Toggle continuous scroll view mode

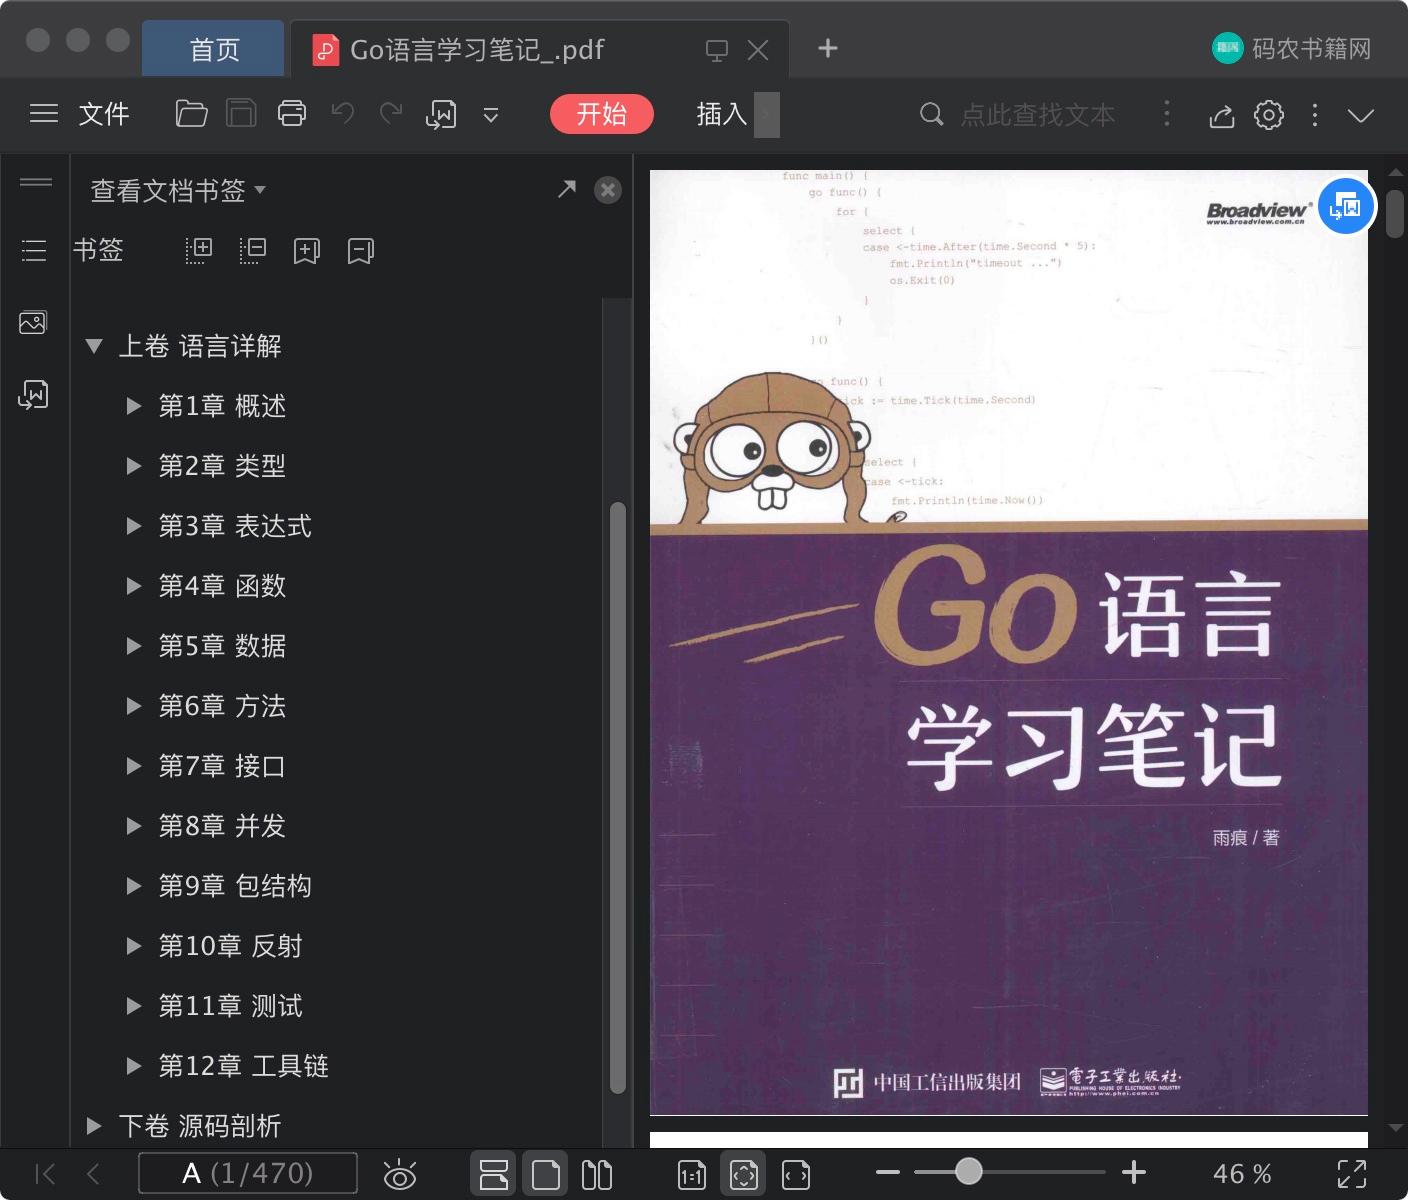pos(493,1174)
